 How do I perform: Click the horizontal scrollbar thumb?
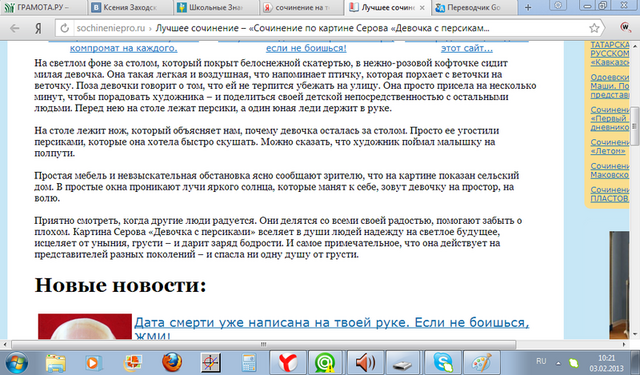coord(264,344)
